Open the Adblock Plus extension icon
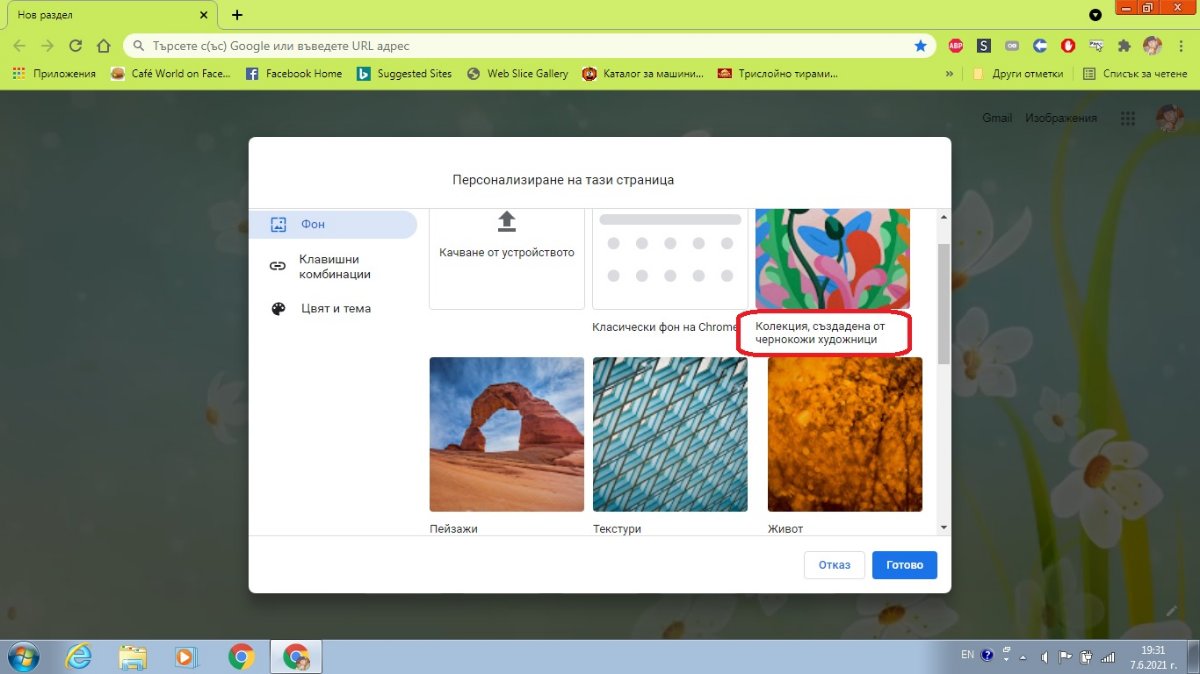The height and width of the screenshot is (674, 1200). click(x=956, y=46)
